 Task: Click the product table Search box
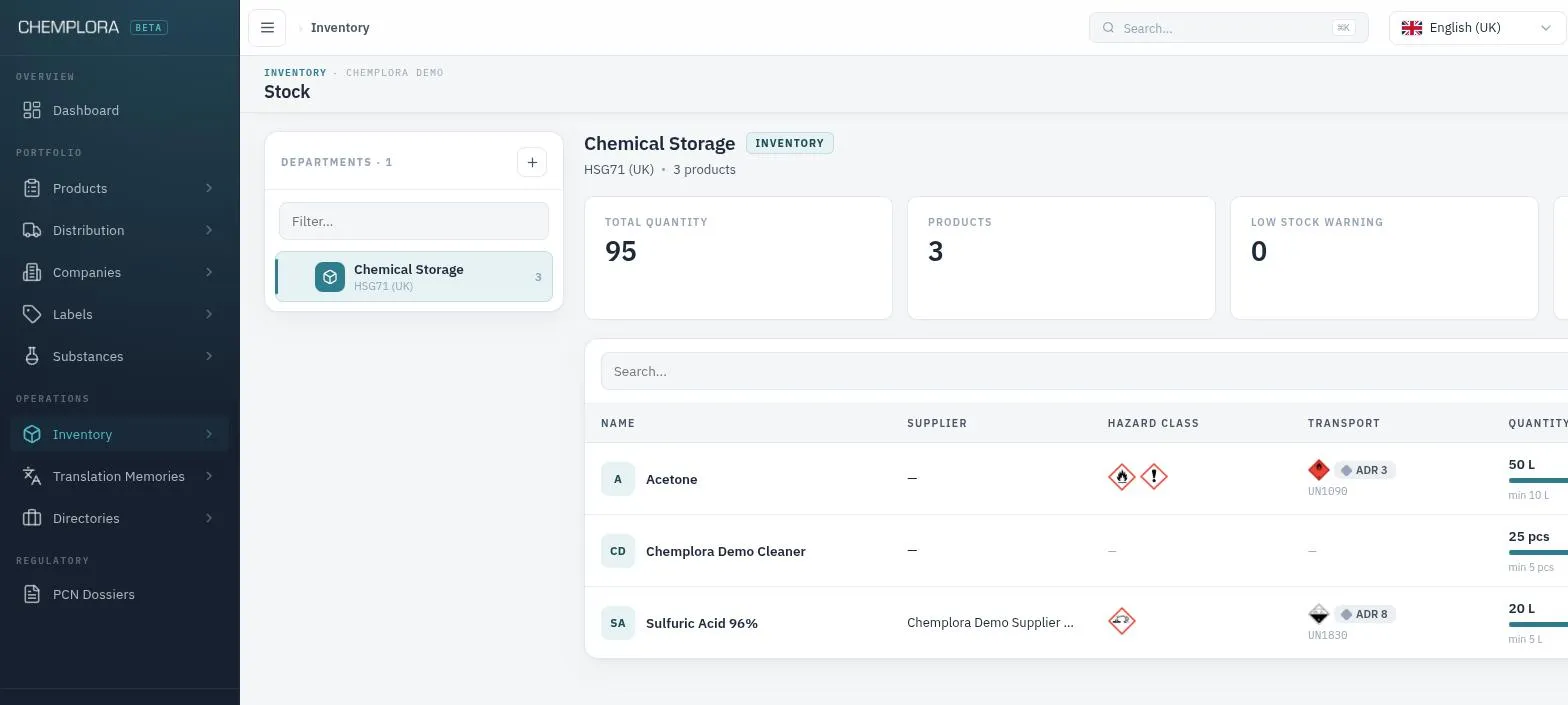click(1084, 371)
